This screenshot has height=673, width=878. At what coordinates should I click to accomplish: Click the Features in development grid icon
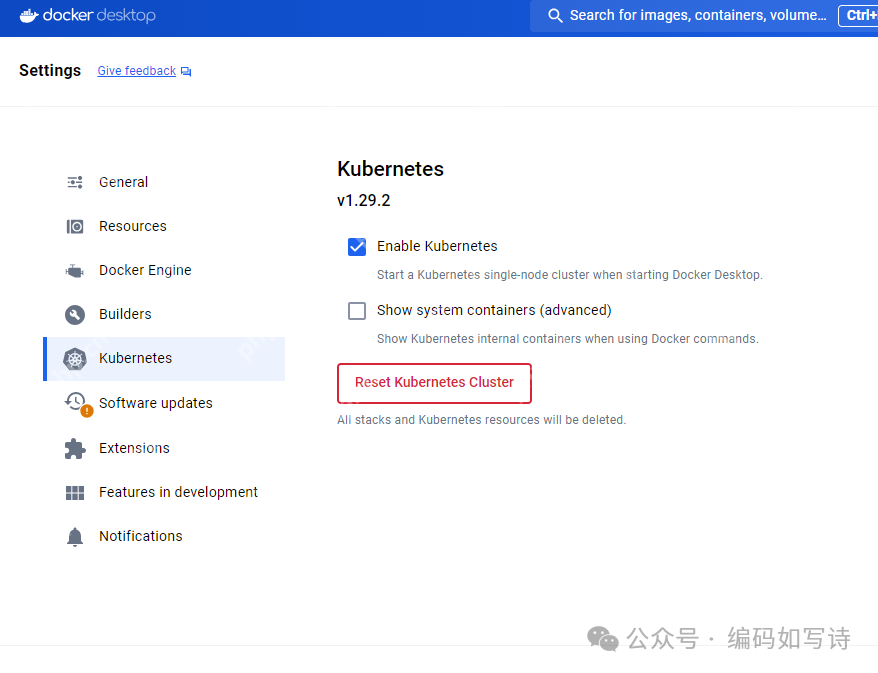(75, 492)
